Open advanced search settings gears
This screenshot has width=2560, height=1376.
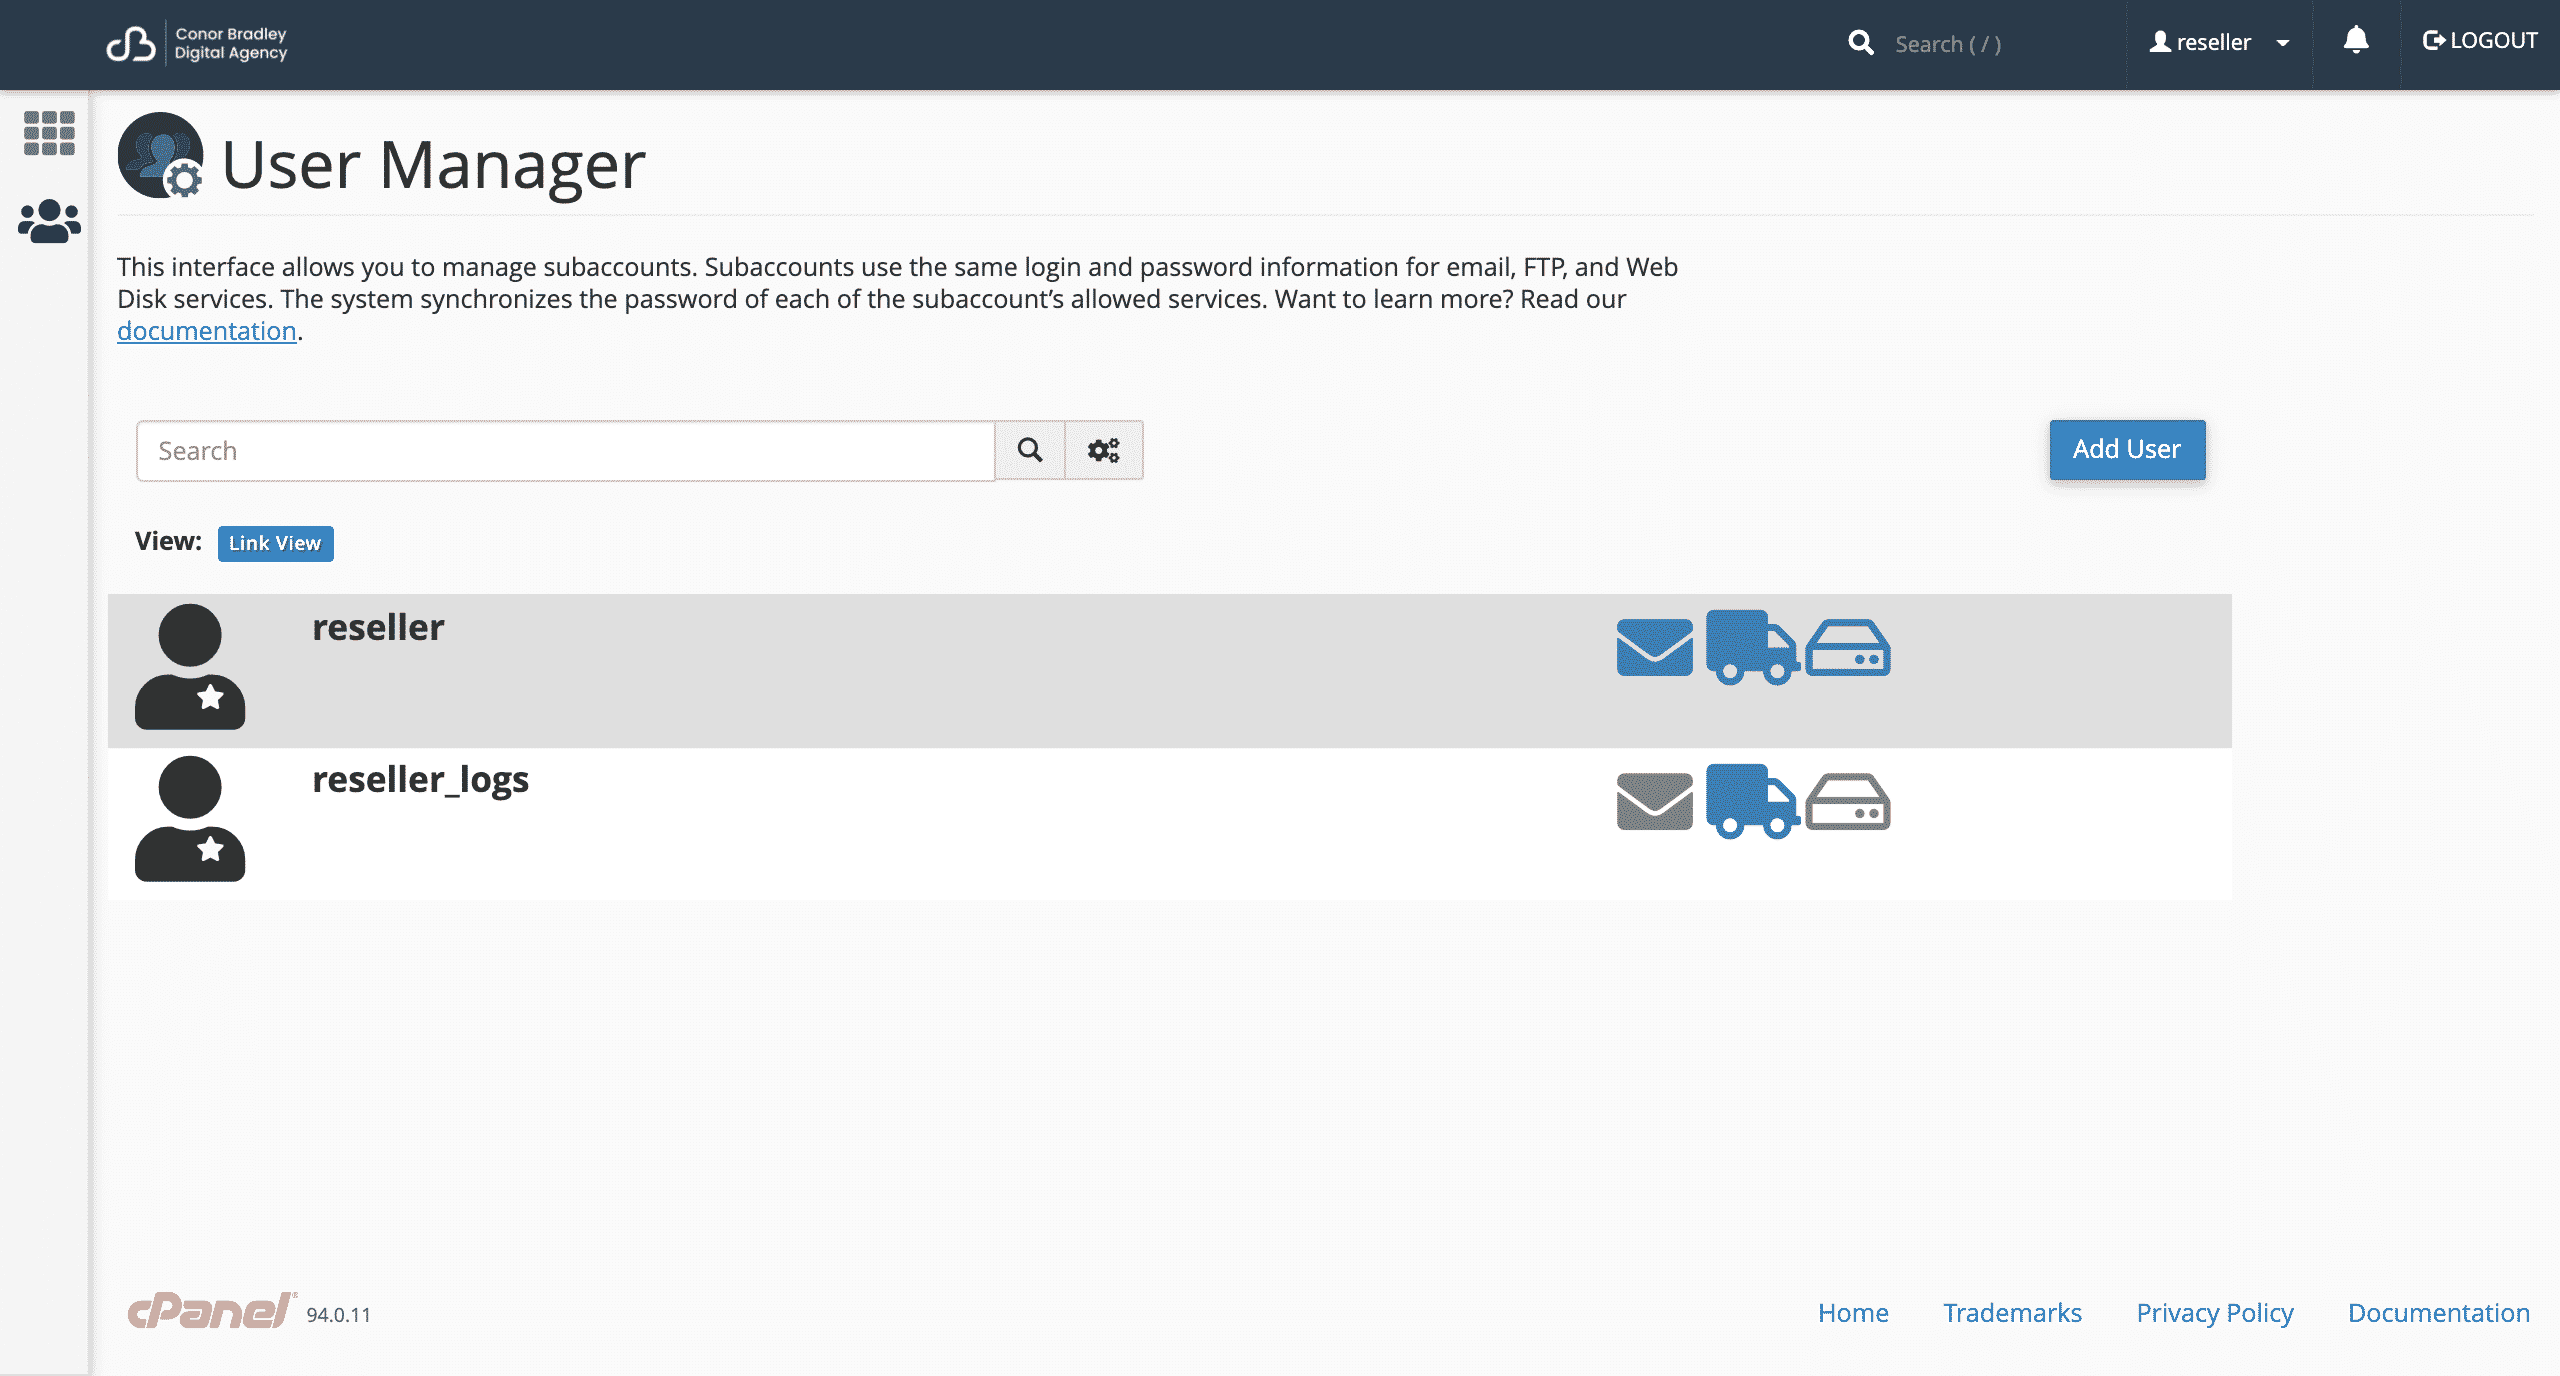coord(1104,450)
